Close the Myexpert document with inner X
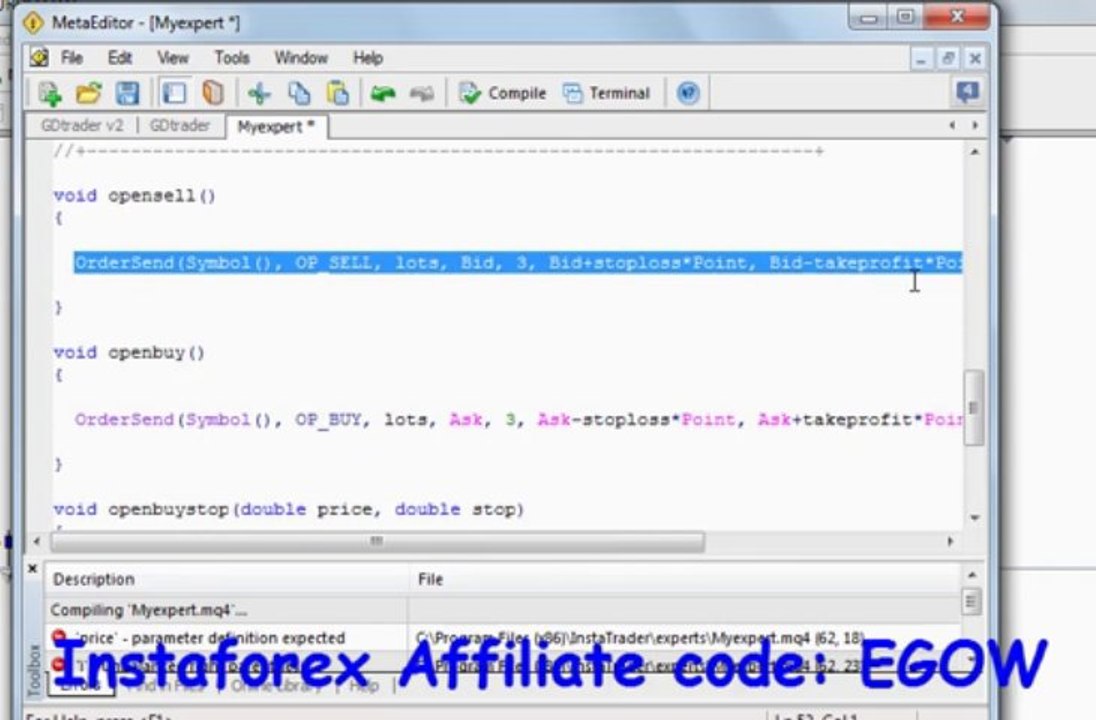Viewport: 1096px width, 720px height. pos(975,59)
